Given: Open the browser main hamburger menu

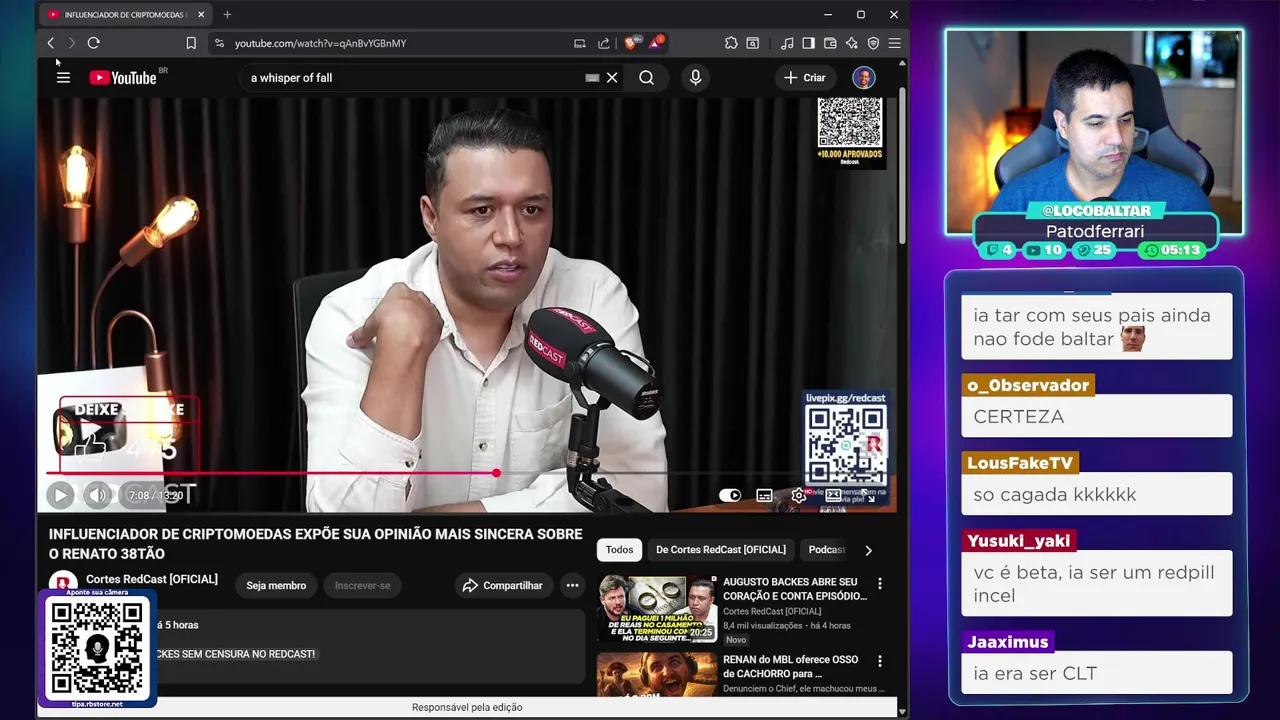Looking at the screenshot, I should pyautogui.click(x=894, y=43).
